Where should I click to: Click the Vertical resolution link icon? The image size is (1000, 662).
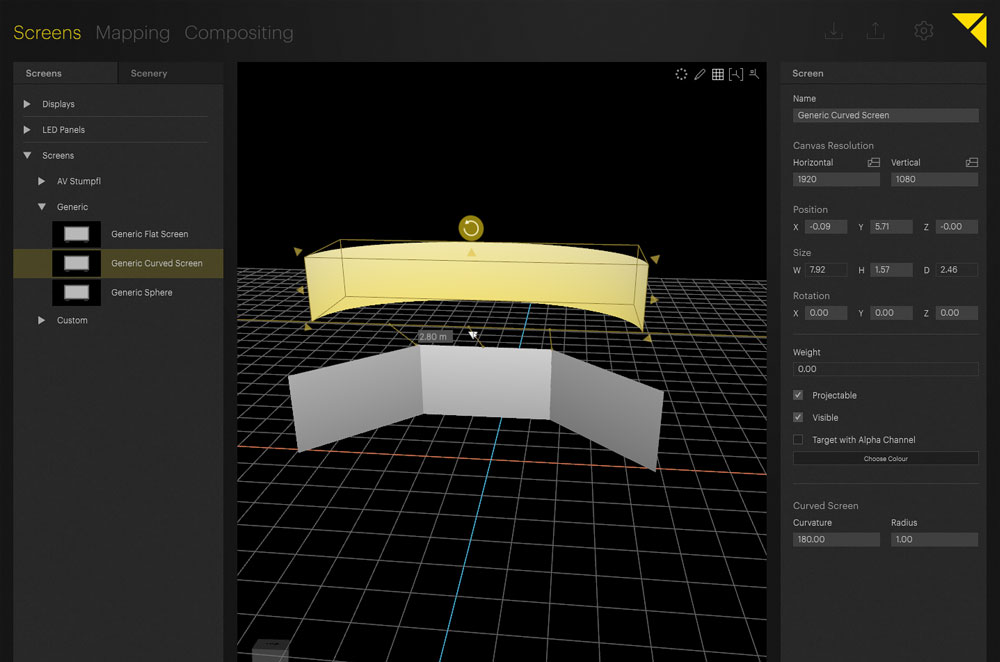pos(970,161)
